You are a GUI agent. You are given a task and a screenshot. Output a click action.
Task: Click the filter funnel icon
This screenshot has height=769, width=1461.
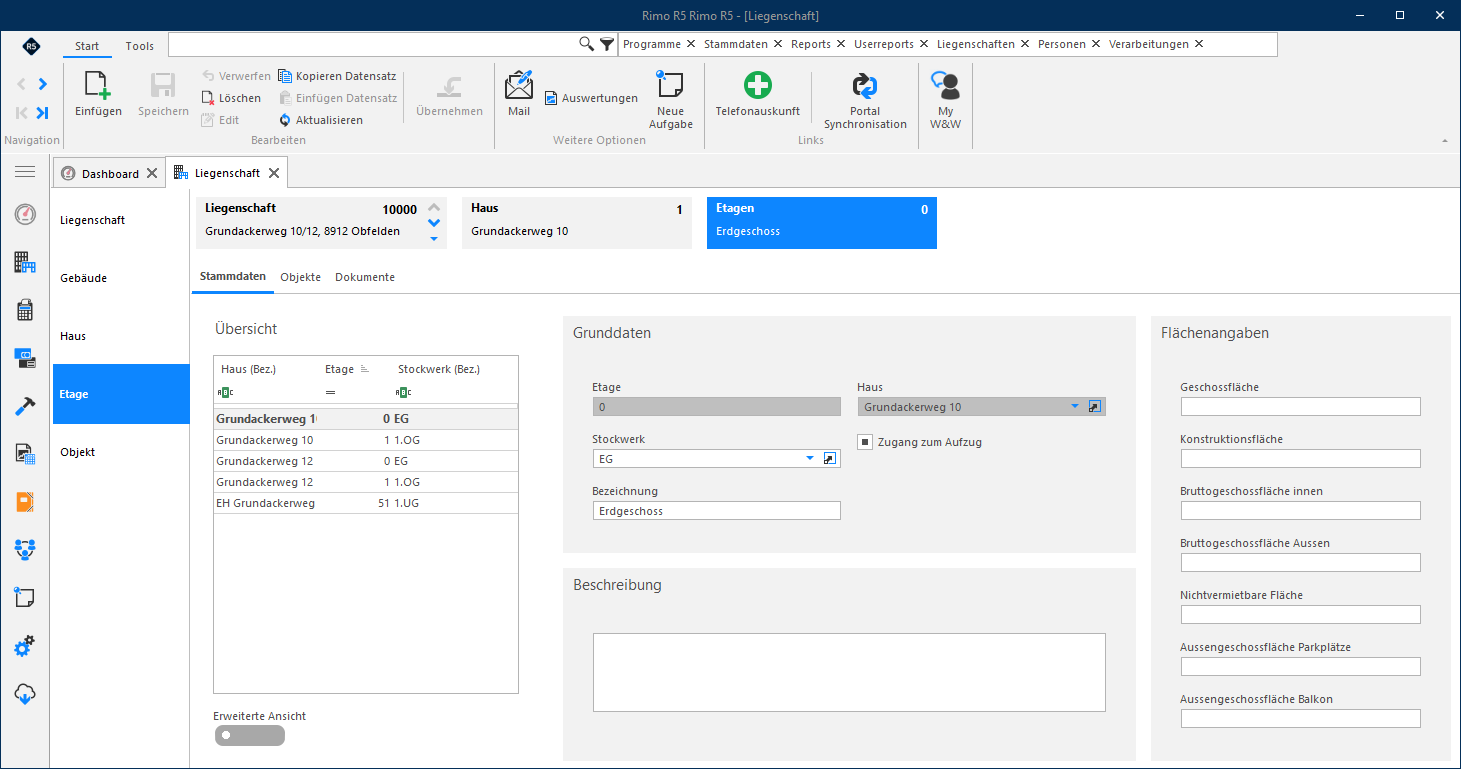607,44
